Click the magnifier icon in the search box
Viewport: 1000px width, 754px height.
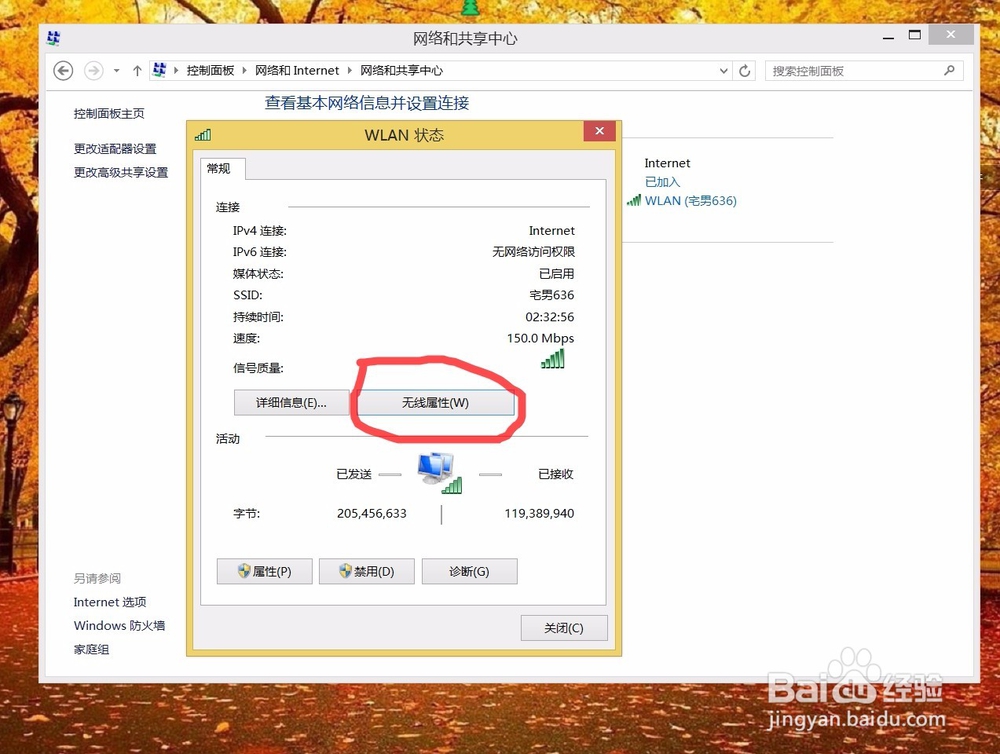click(x=950, y=71)
